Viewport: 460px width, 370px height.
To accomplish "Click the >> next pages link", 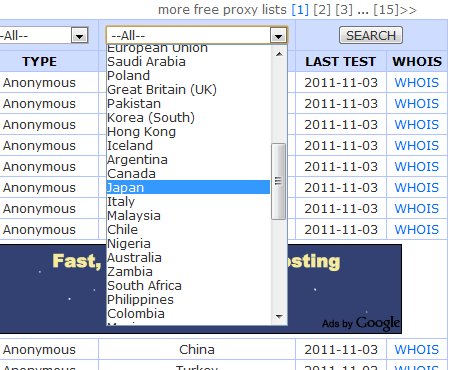I will point(408,10).
